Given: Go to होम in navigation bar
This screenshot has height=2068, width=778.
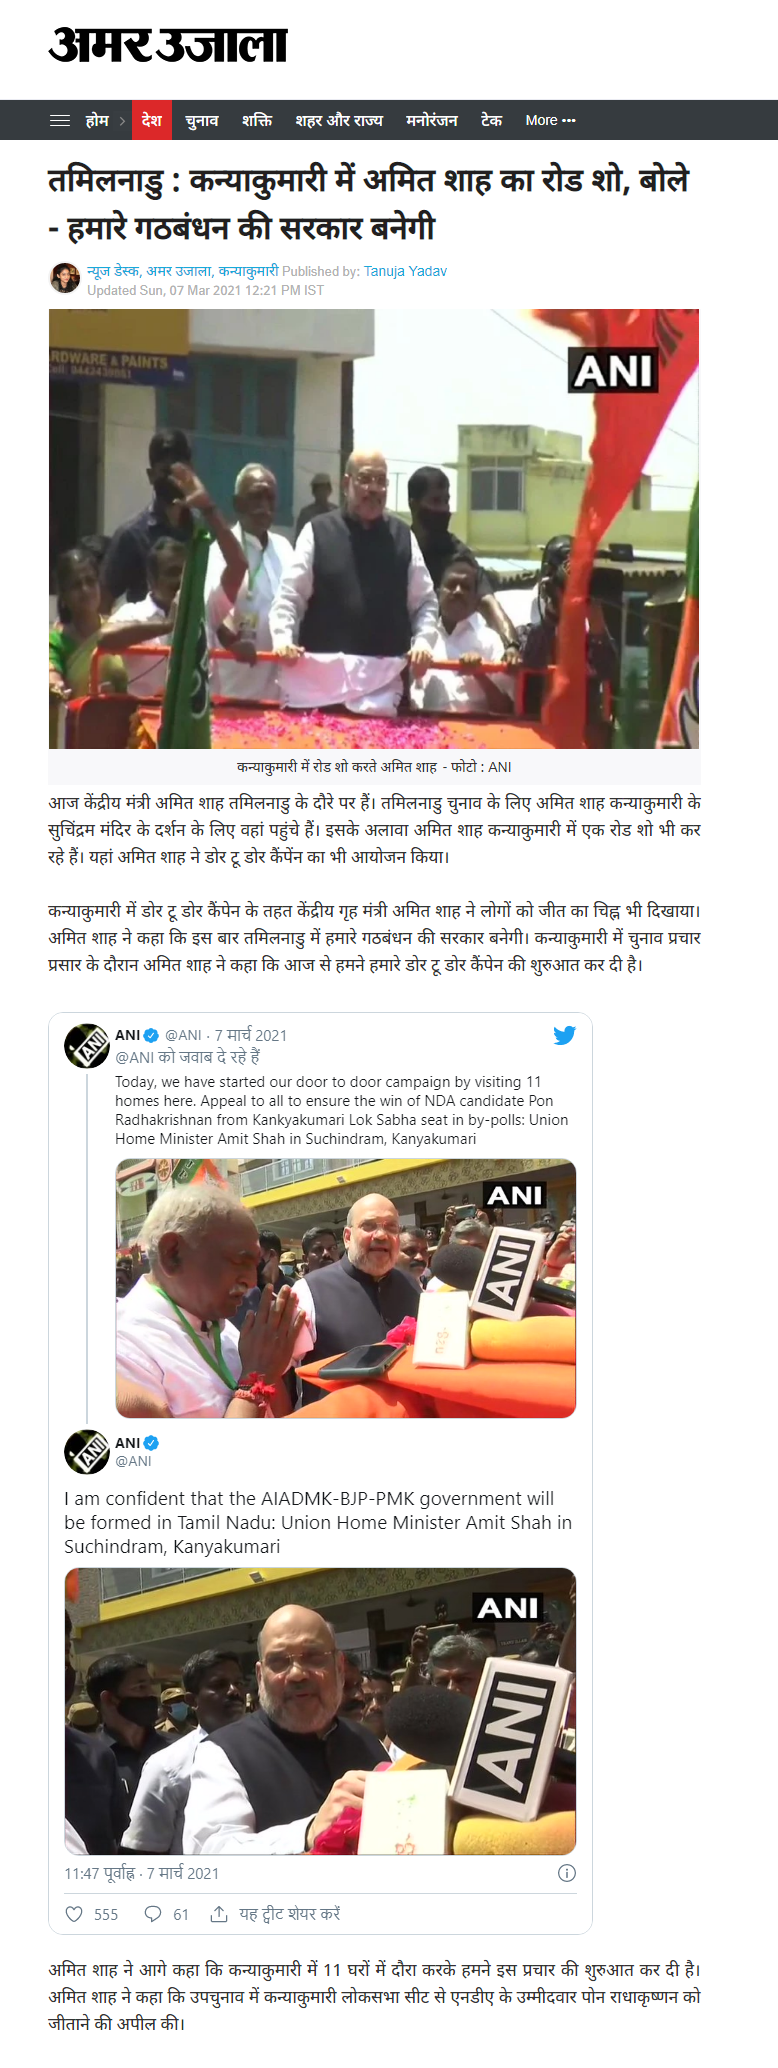Looking at the screenshot, I should [97, 120].
